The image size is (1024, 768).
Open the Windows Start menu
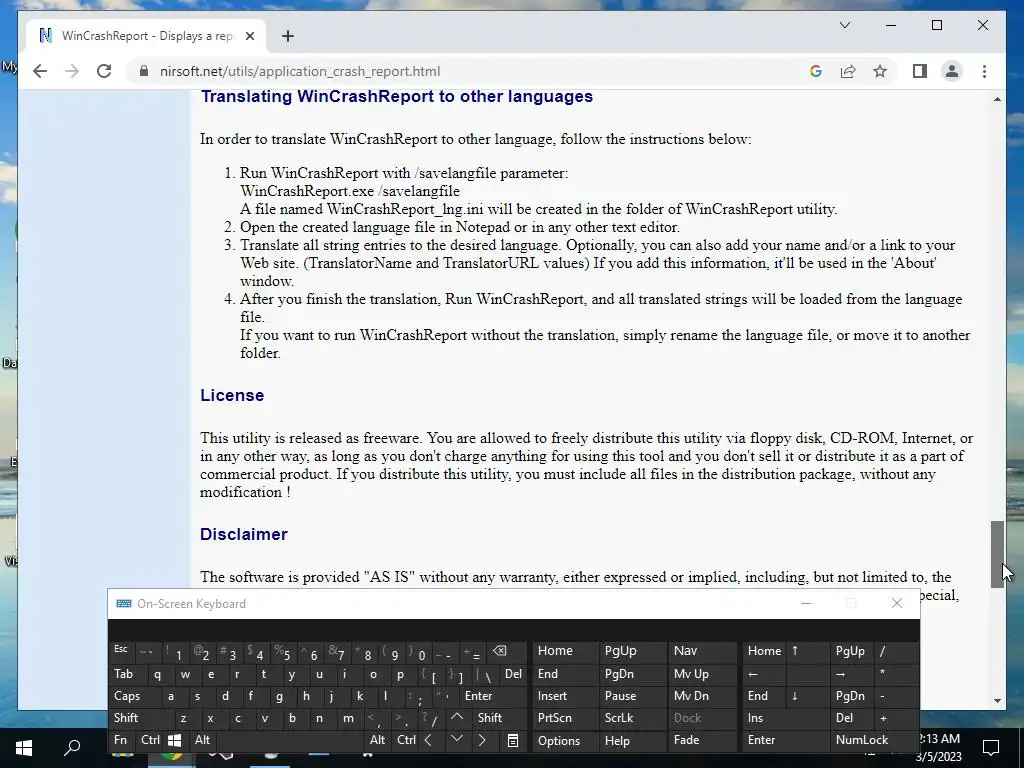point(24,748)
